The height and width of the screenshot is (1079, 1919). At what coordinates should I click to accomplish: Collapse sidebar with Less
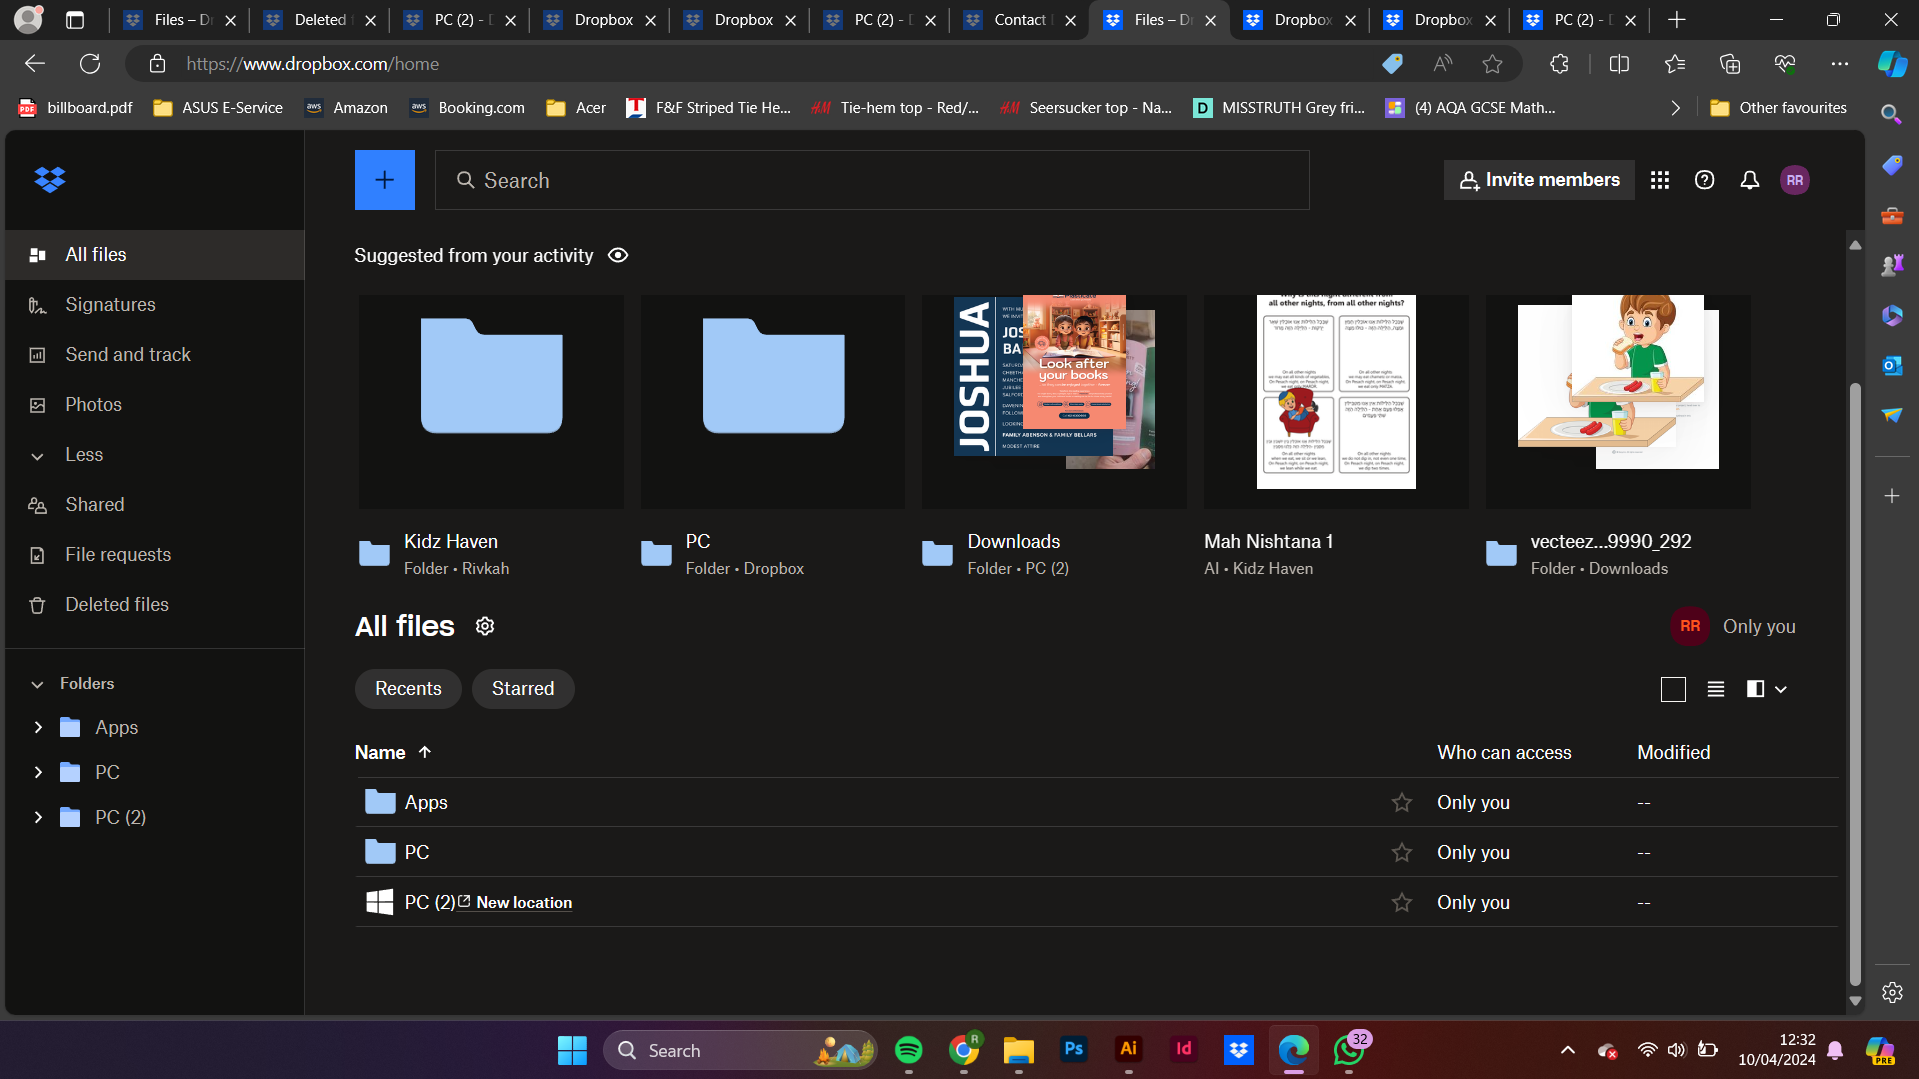click(x=84, y=455)
